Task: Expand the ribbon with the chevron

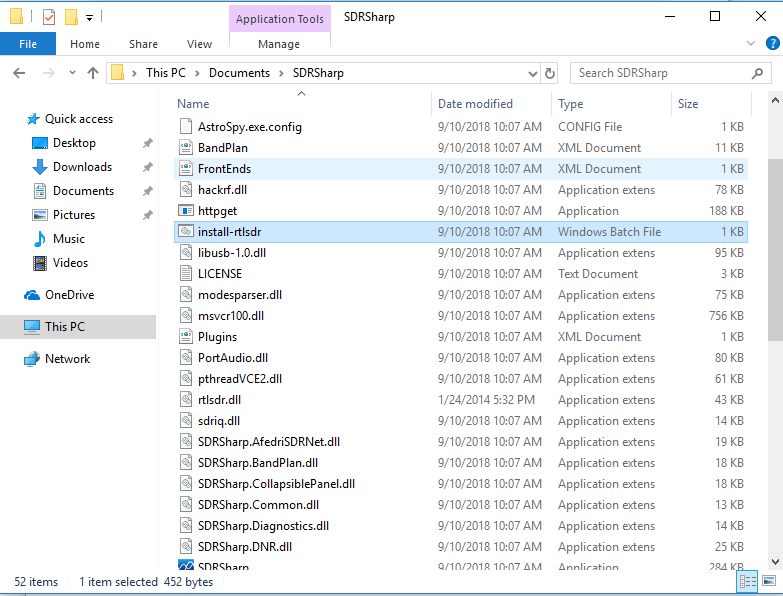Action: click(751, 43)
